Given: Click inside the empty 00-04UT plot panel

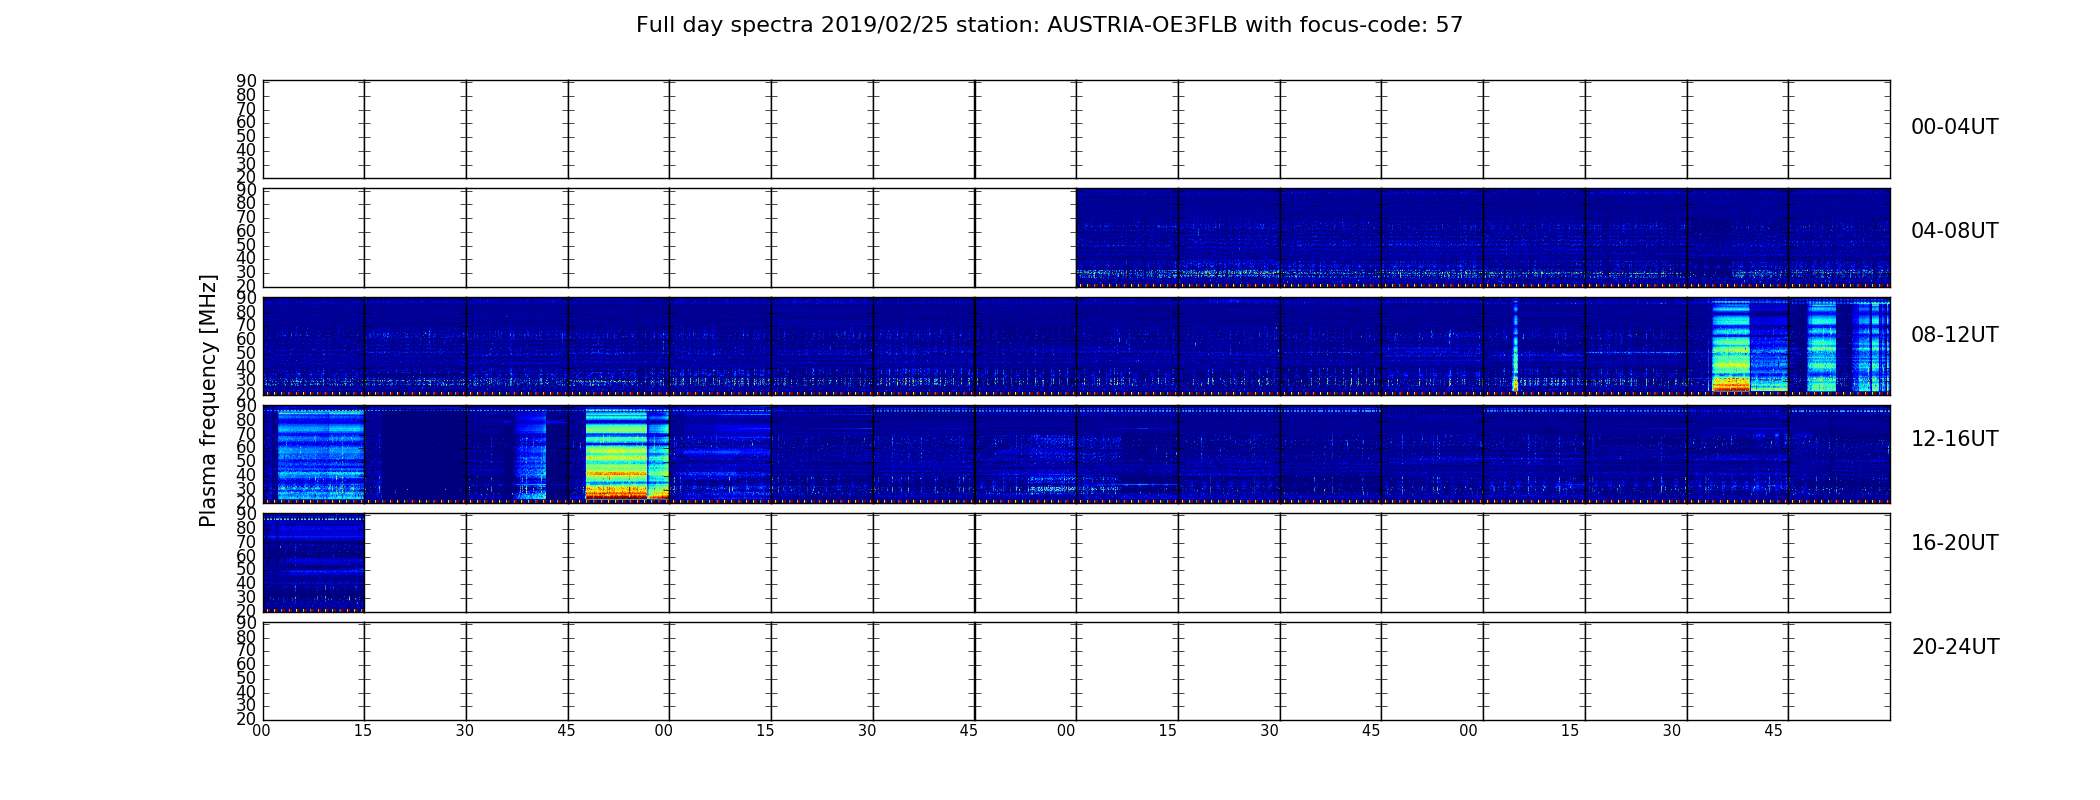Looking at the screenshot, I should click(x=1076, y=129).
